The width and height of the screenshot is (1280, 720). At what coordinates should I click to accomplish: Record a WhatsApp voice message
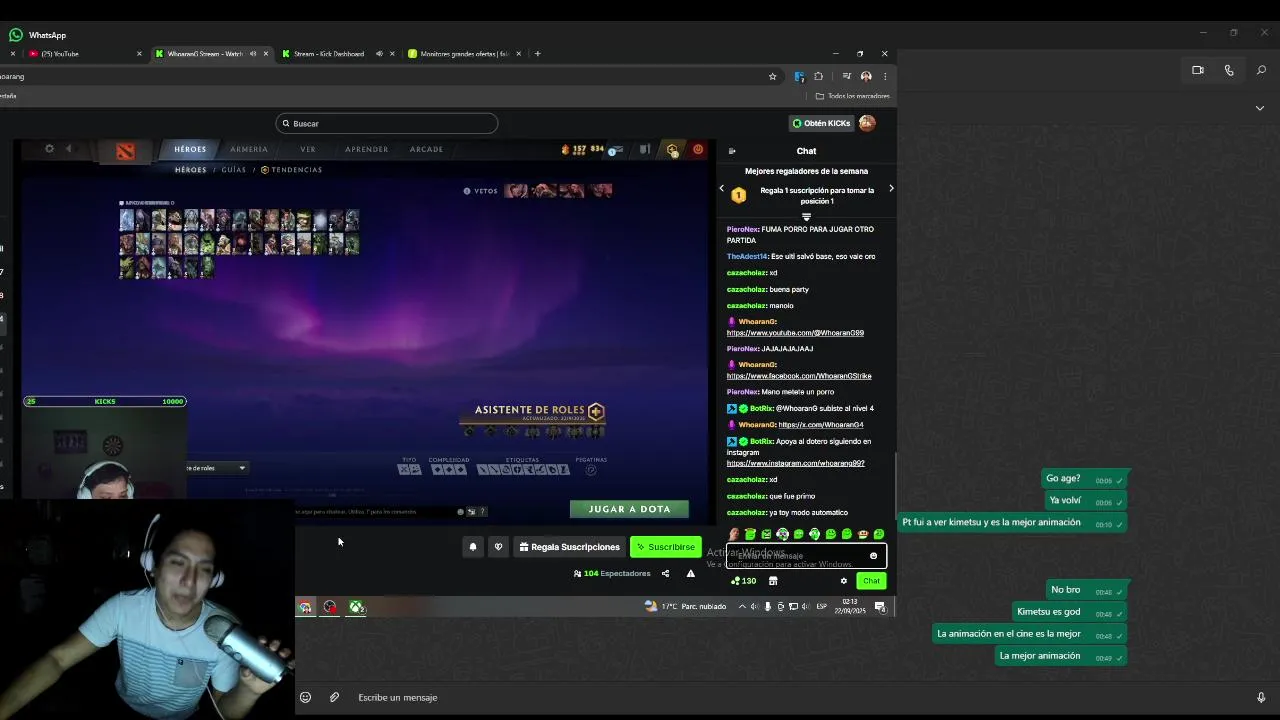(1261, 697)
